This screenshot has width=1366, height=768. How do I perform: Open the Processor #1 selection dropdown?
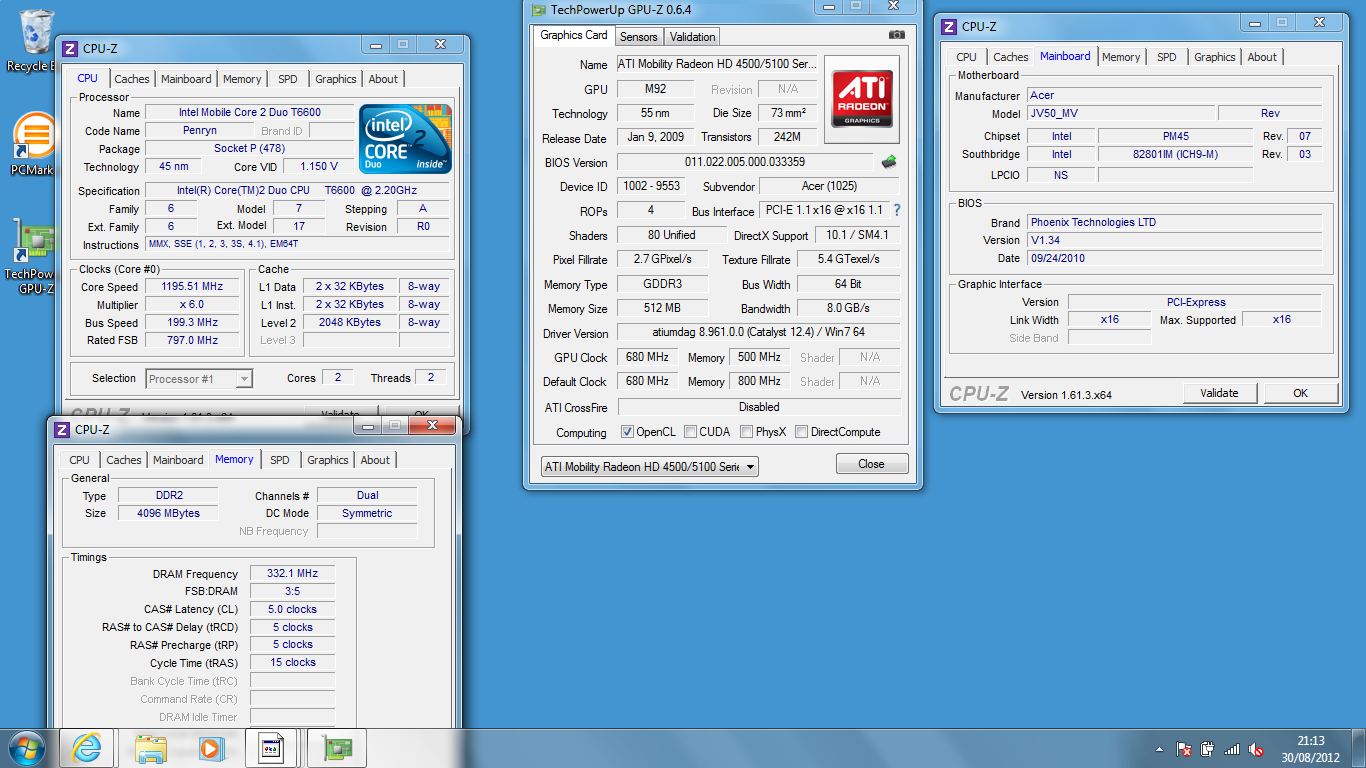coord(199,379)
